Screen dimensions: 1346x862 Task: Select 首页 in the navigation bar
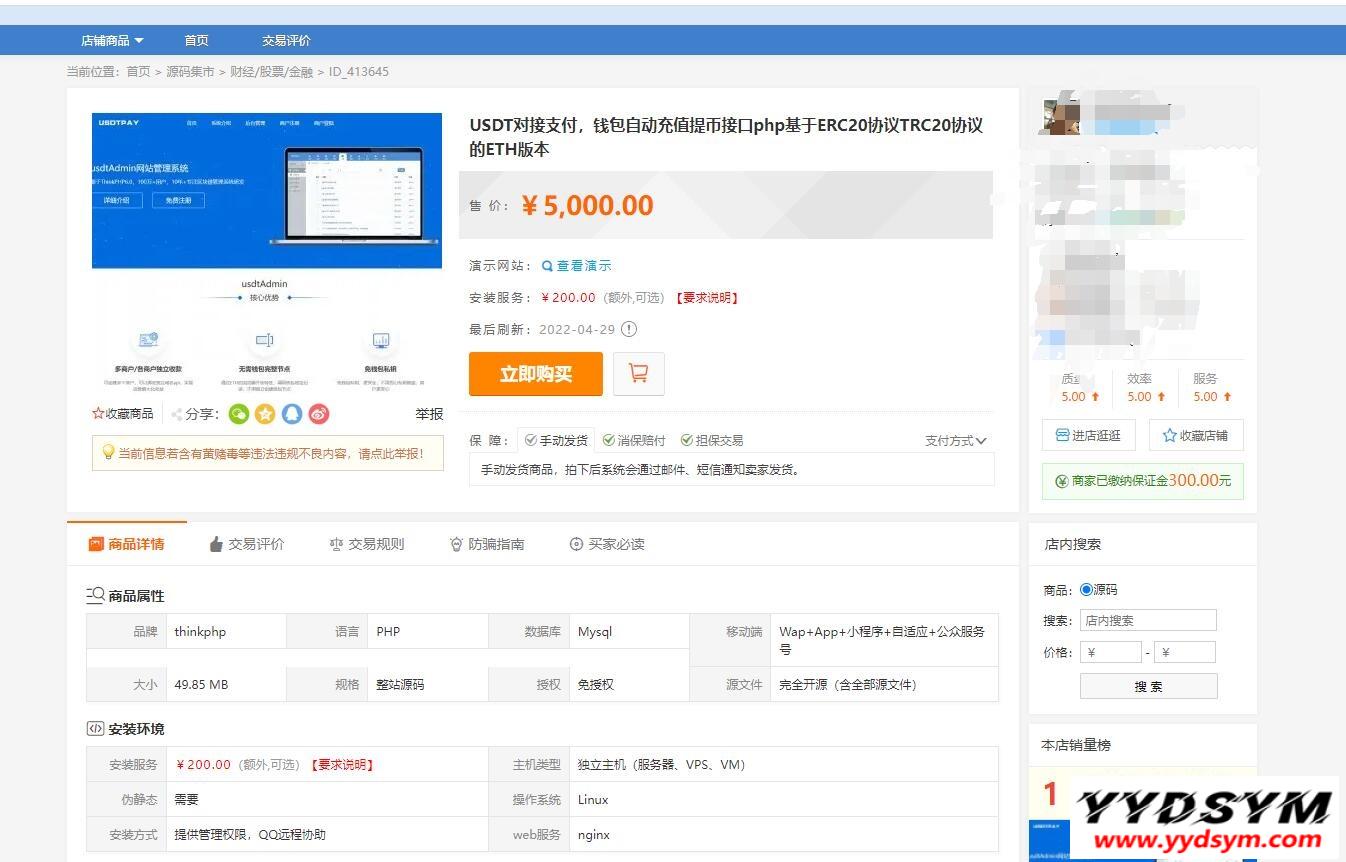click(196, 40)
